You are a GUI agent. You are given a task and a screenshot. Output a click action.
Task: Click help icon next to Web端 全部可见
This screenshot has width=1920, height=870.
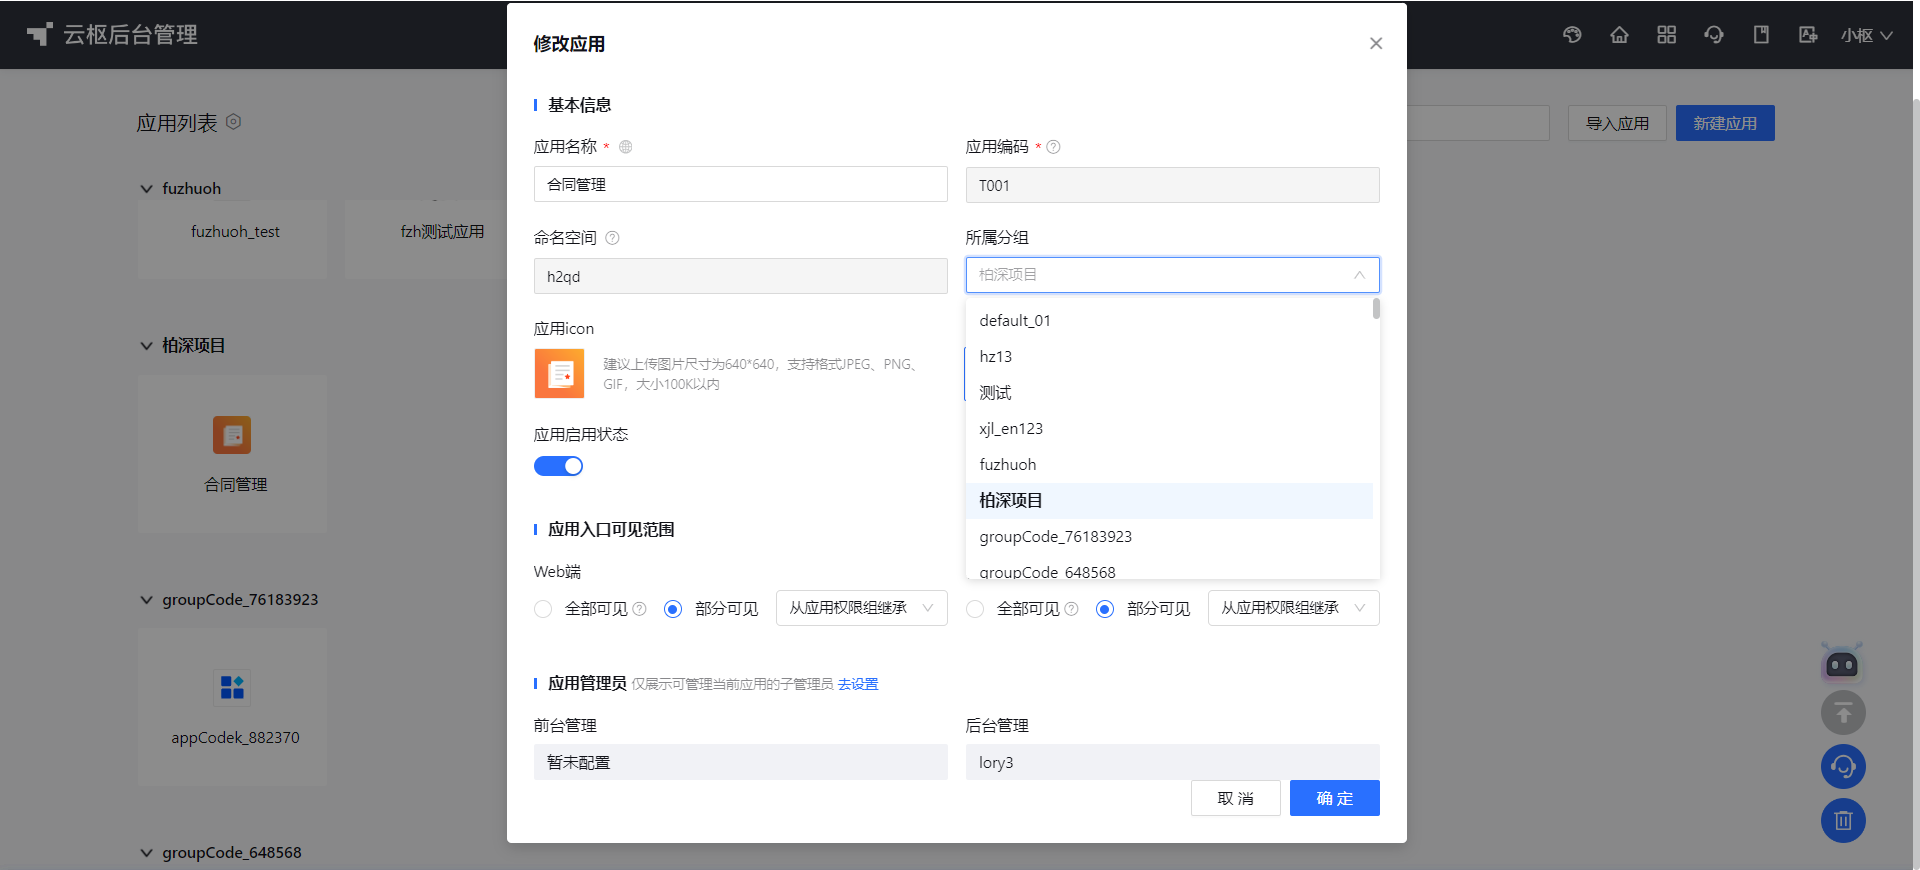pyautogui.click(x=640, y=609)
